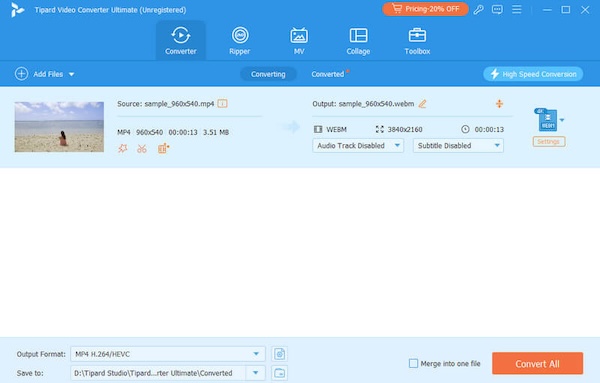Viewport: 600px width, 383px height.
Task: Click the resolution expand icon
Action: click(379, 129)
